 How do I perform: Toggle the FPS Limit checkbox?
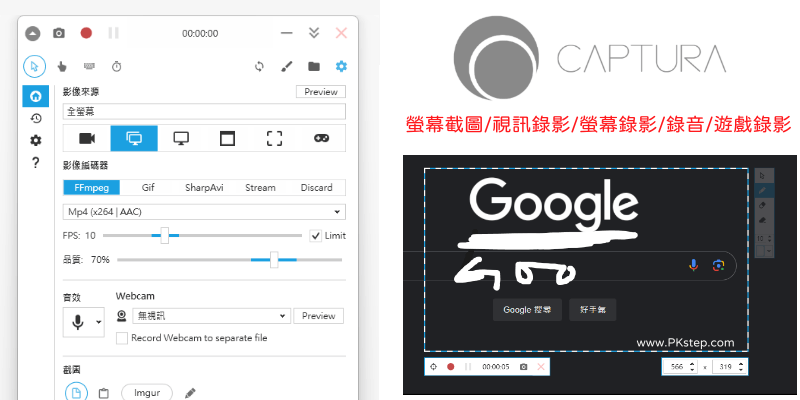click(x=316, y=236)
